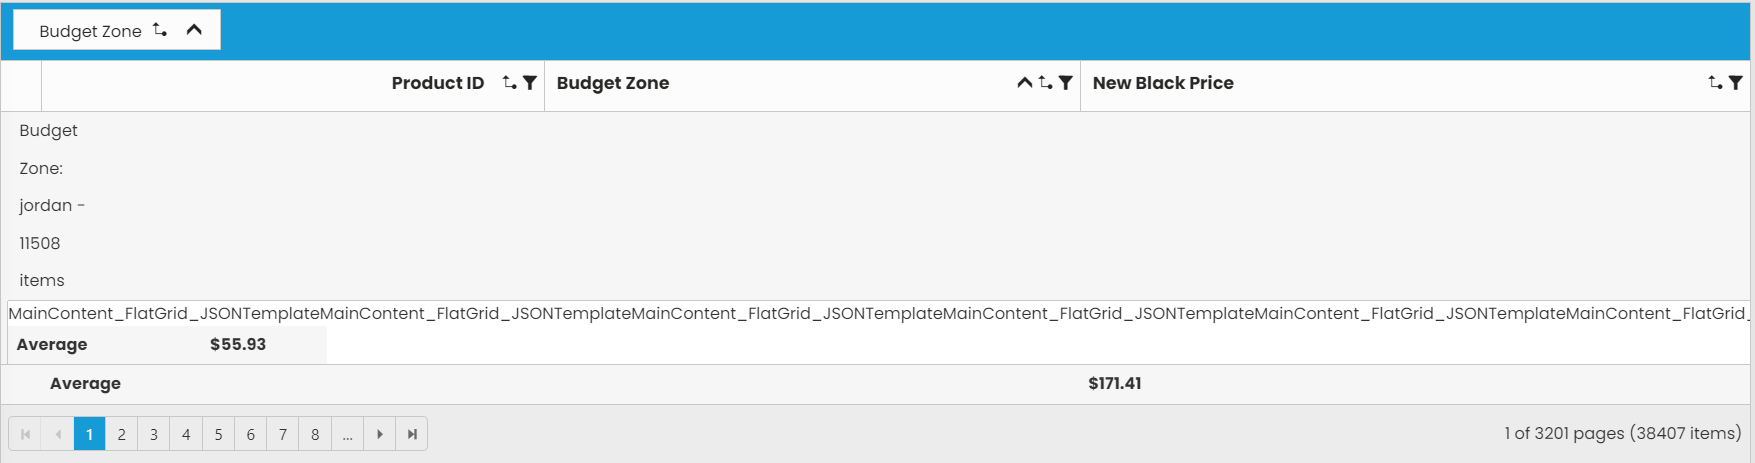The width and height of the screenshot is (1755, 463).
Task: Select the jordan group row
Action: point(50,205)
